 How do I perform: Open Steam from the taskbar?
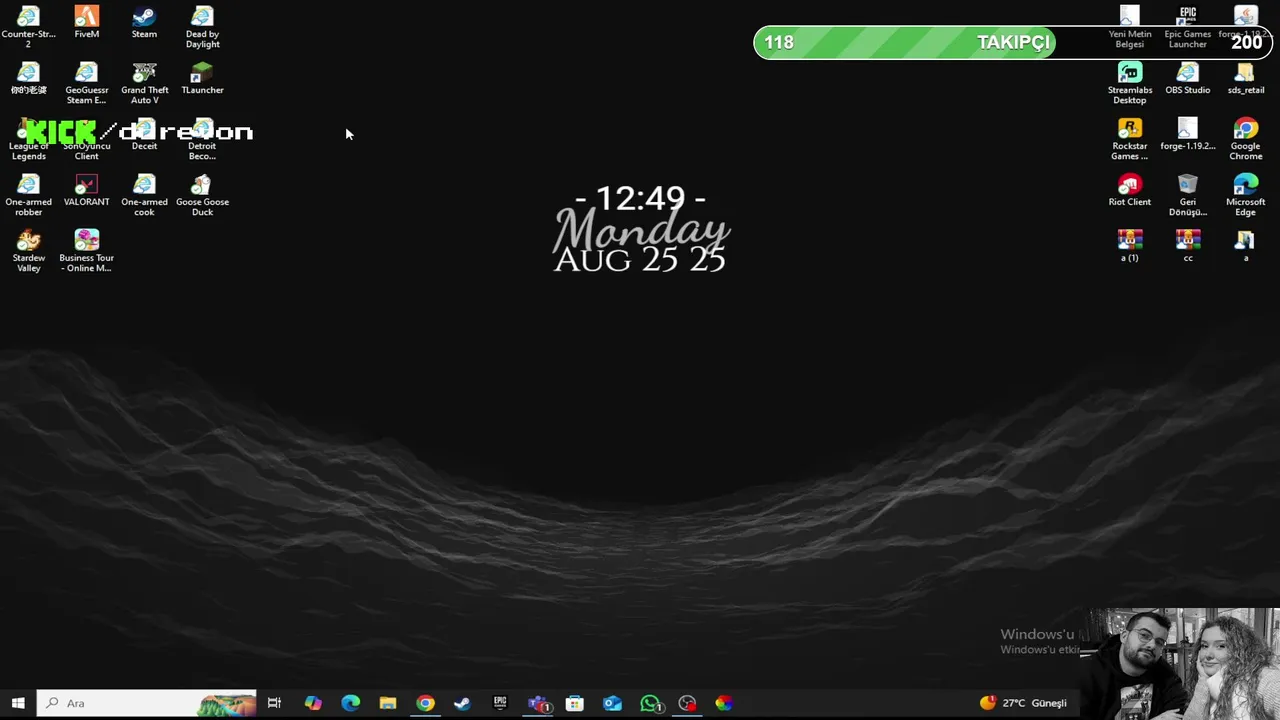tap(462, 703)
